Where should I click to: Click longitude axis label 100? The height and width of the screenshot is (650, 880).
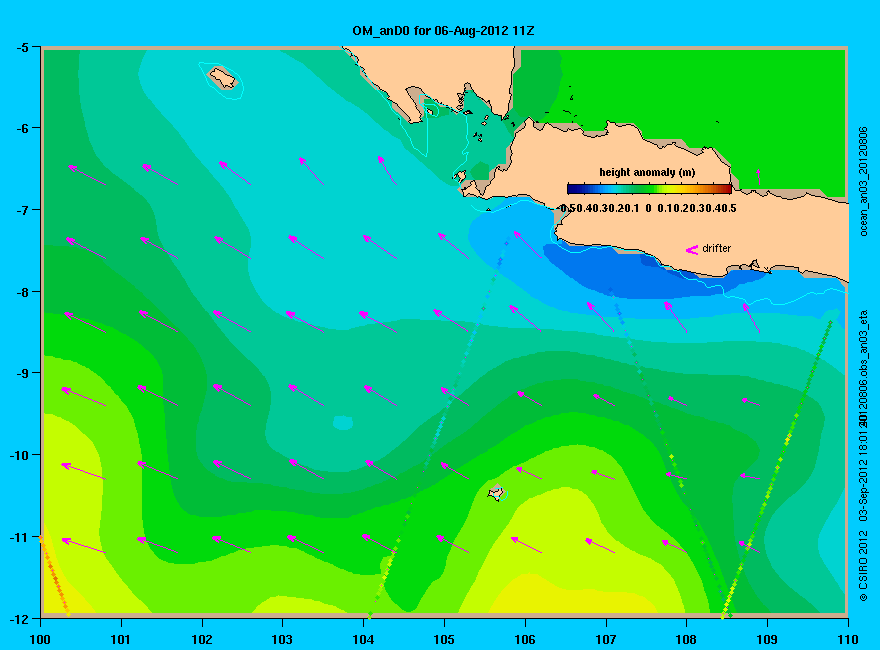(40, 639)
